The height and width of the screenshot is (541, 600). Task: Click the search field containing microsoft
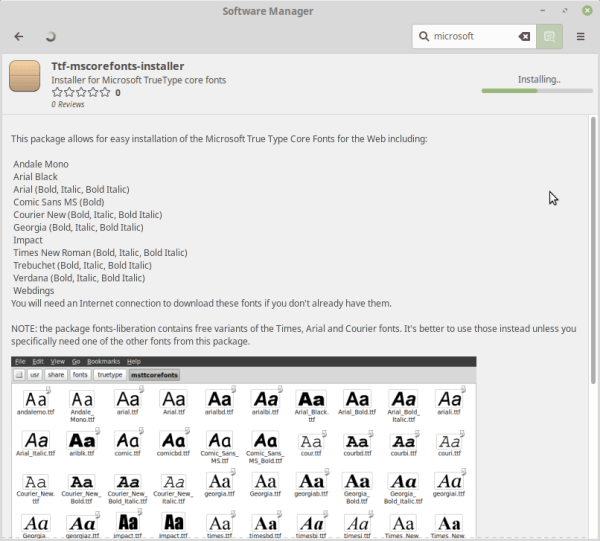(x=474, y=36)
